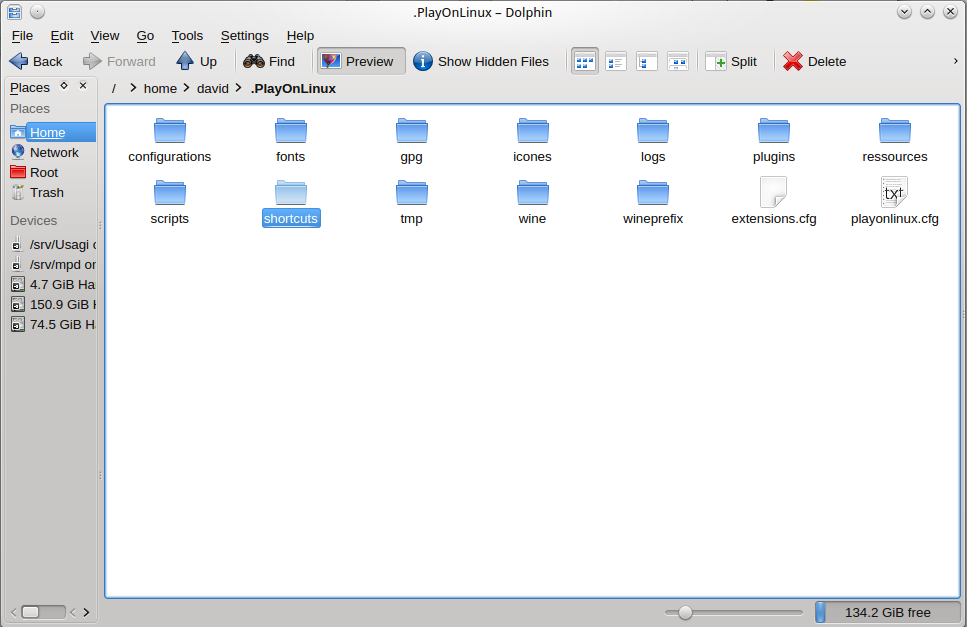Close the Places panel
The width and height of the screenshot is (967, 627).
(x=83, y=86)
